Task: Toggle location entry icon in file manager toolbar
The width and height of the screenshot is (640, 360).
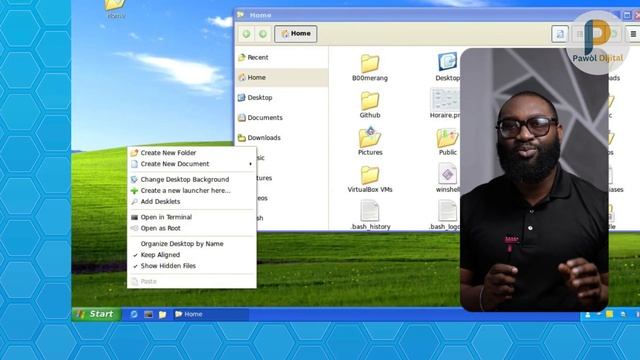Action: 560,34
